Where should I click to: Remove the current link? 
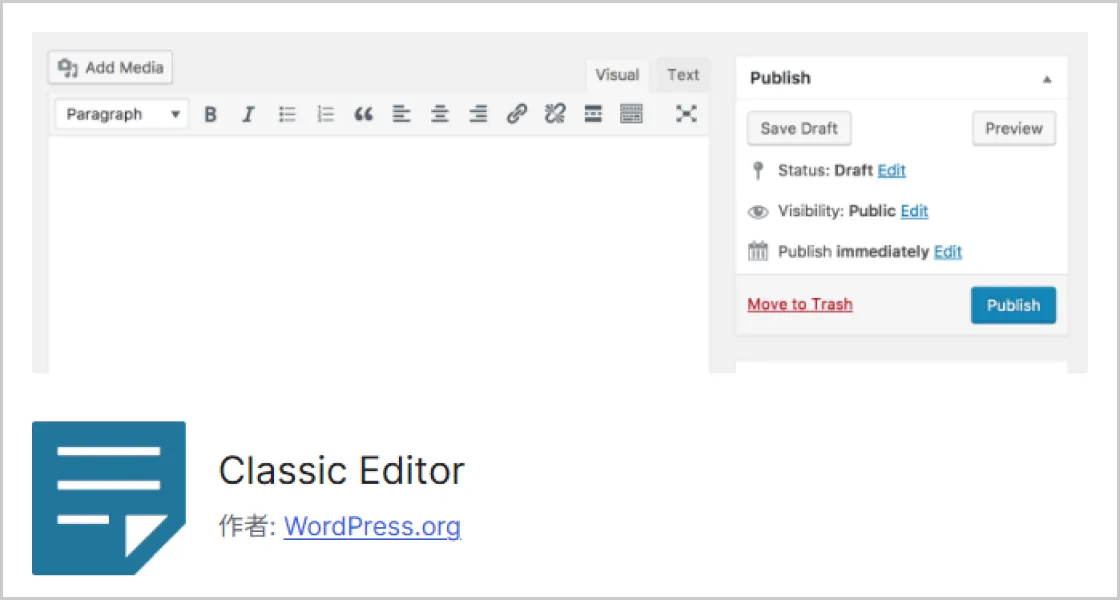coord(555,114)
